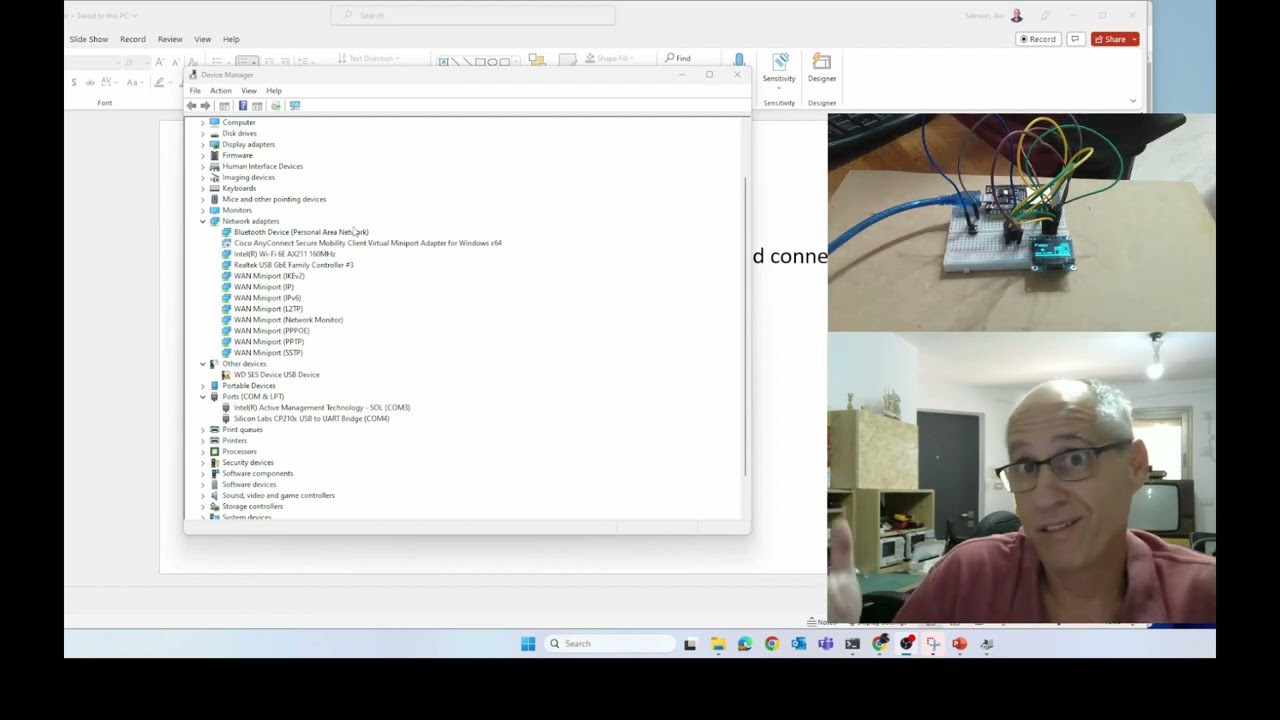Click the Record button in PowerPoint header
Viewport: 1280px width, 720px height.
pos(1037,39)
